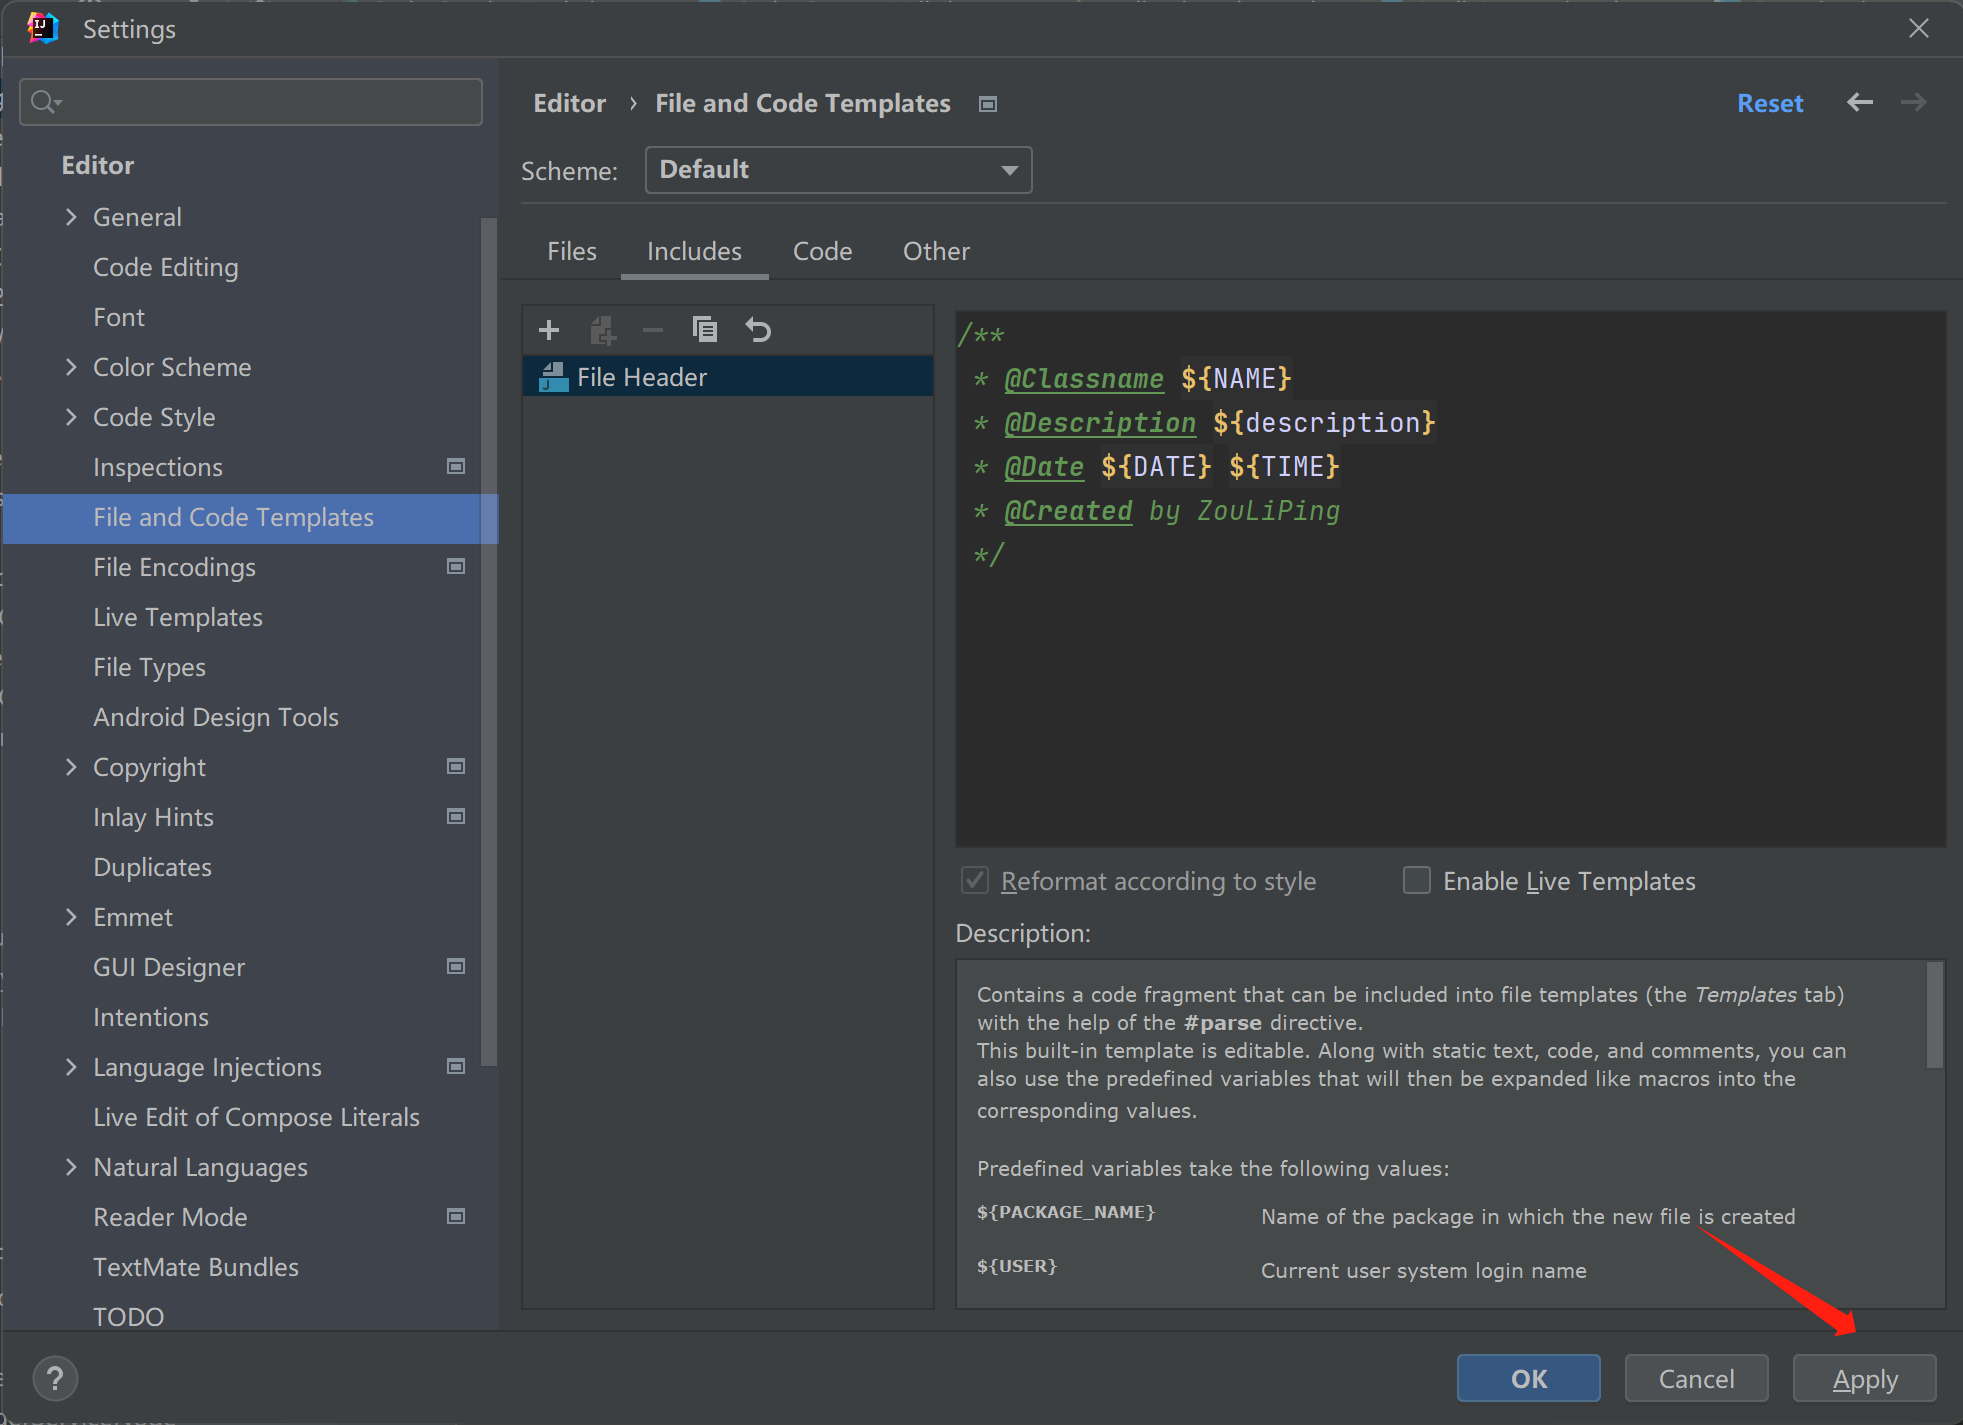Open the help question mark button
The height and width of the screenshot is (1425, 1963).
tap(55, 1379)
